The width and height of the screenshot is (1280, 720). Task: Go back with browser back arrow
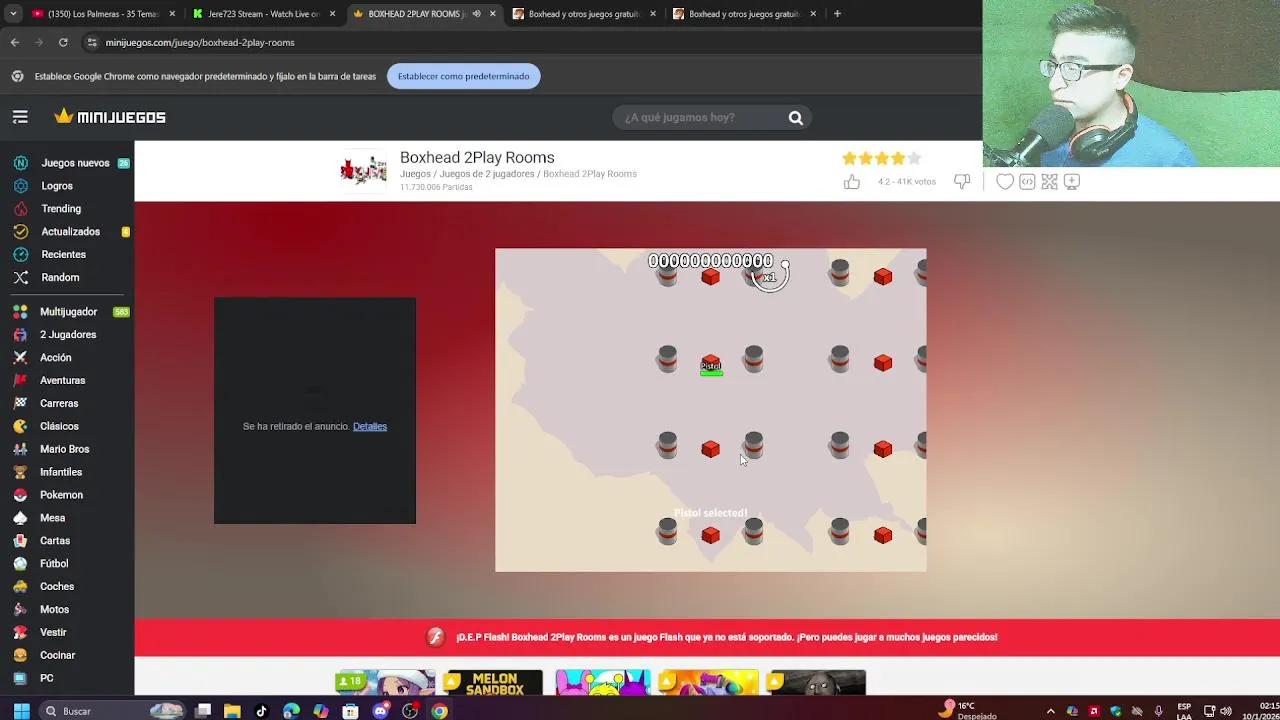click(15, 42)
